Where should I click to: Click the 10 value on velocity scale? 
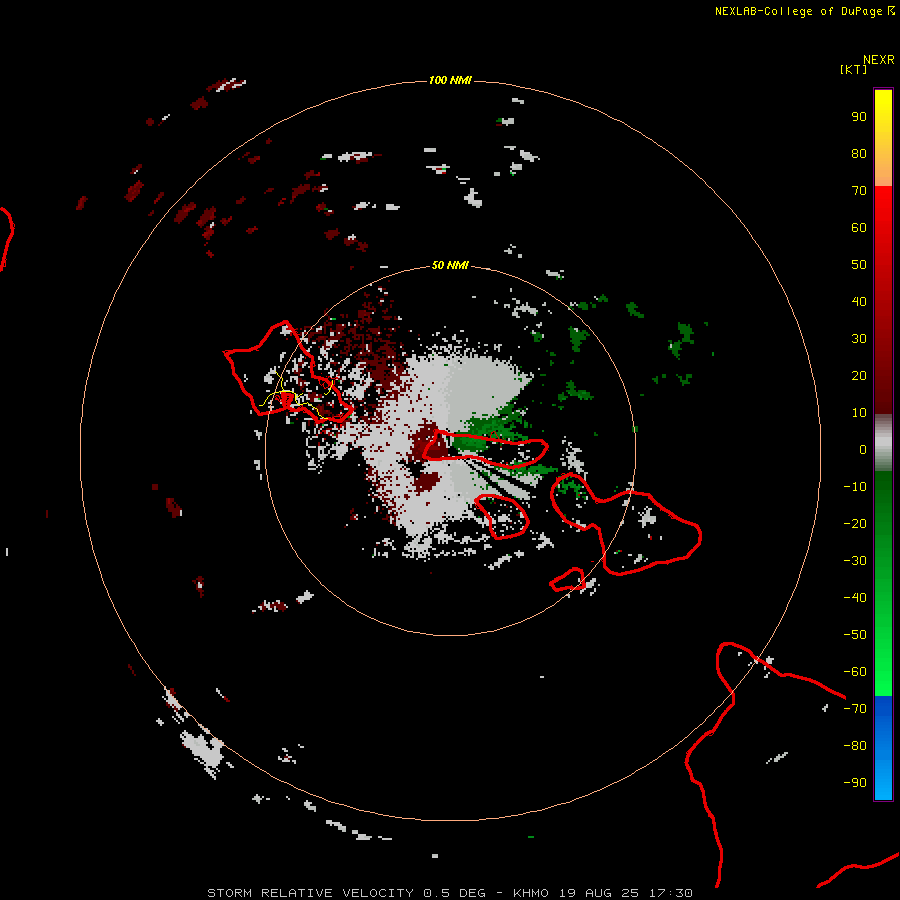point(859,413)
